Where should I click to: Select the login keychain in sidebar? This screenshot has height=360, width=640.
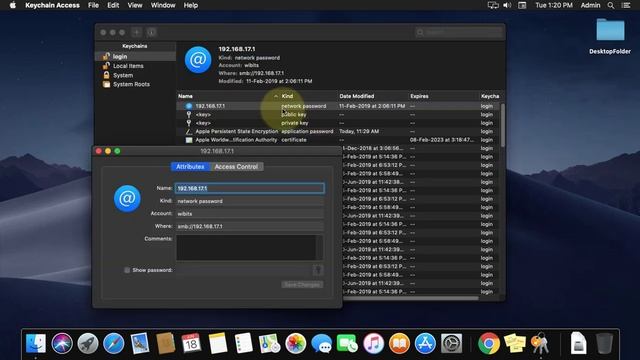135,56
